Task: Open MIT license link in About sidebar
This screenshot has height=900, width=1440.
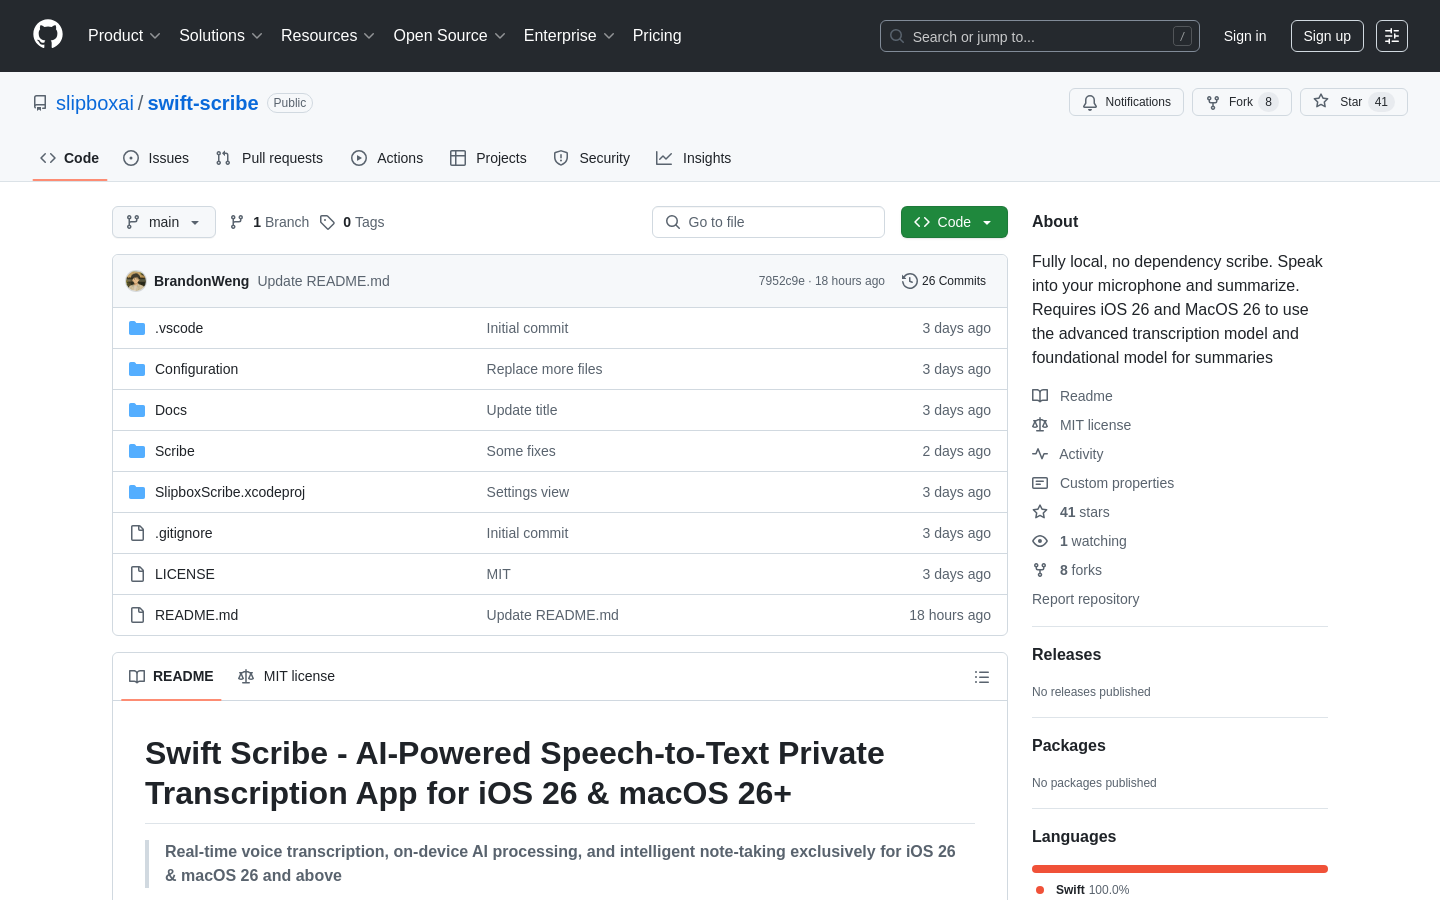Action: click(x=1082, y=425)
